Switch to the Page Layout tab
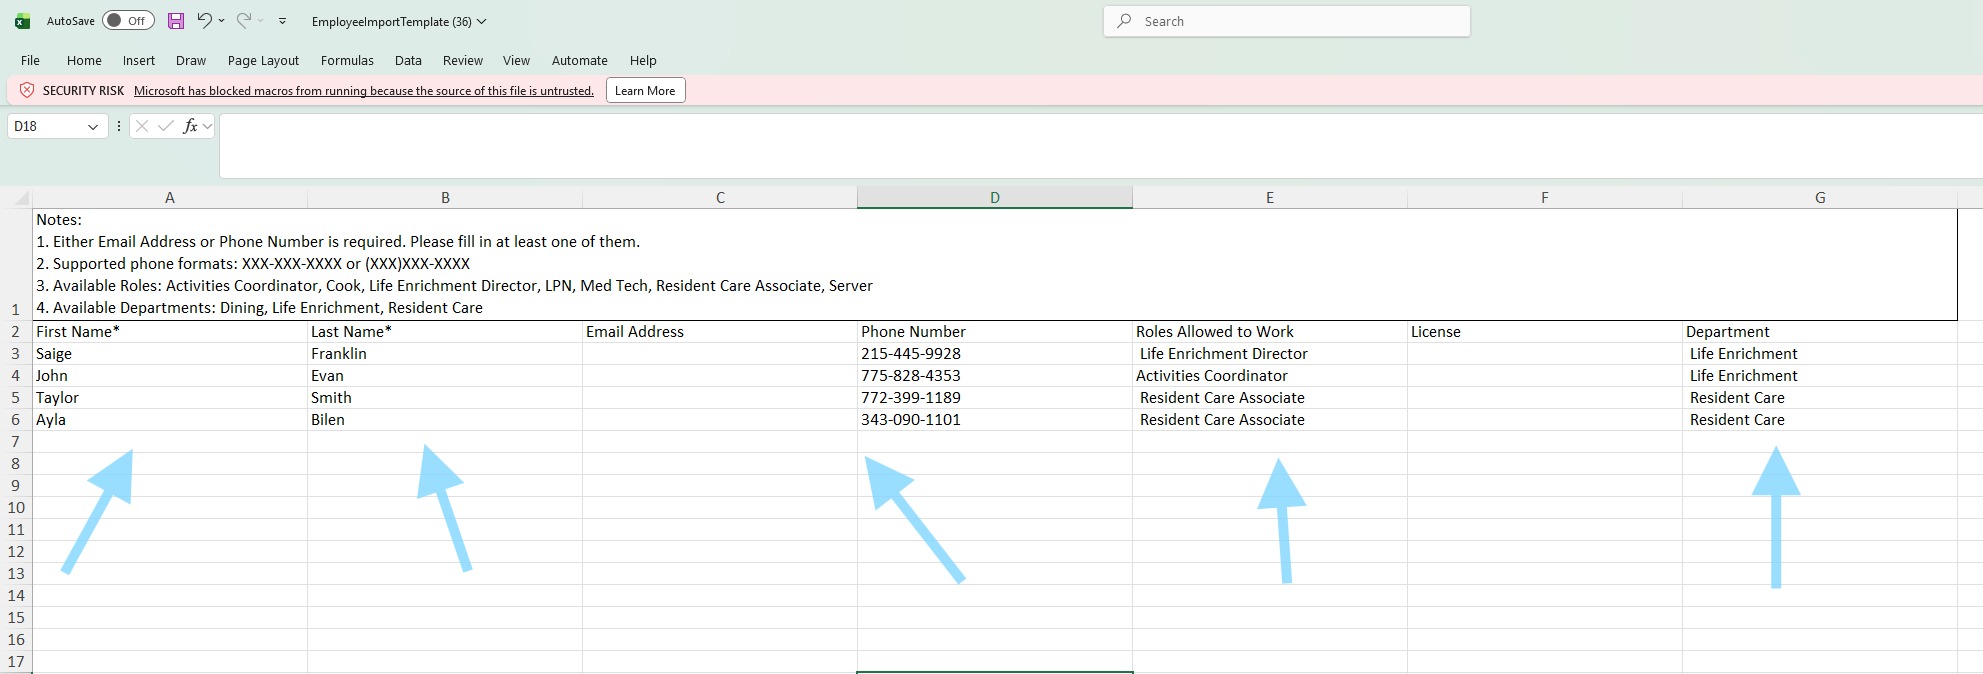This screenshot has width=1983, height=674. click(x=263, y=60)
